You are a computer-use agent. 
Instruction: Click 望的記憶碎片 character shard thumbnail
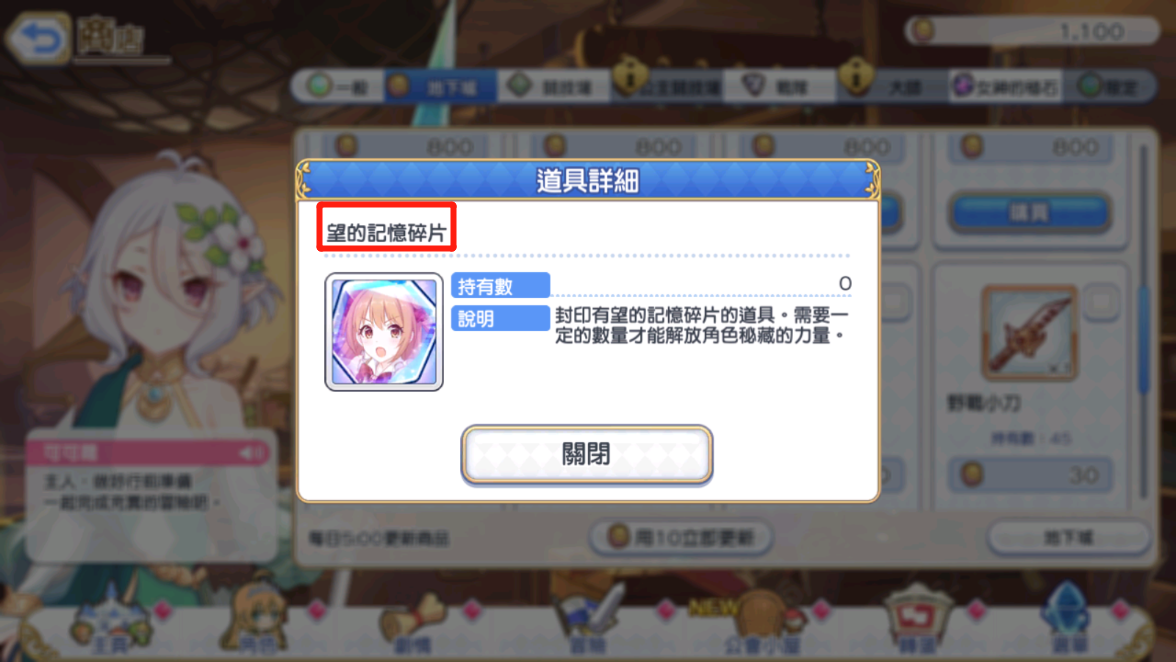pos(384,331)
